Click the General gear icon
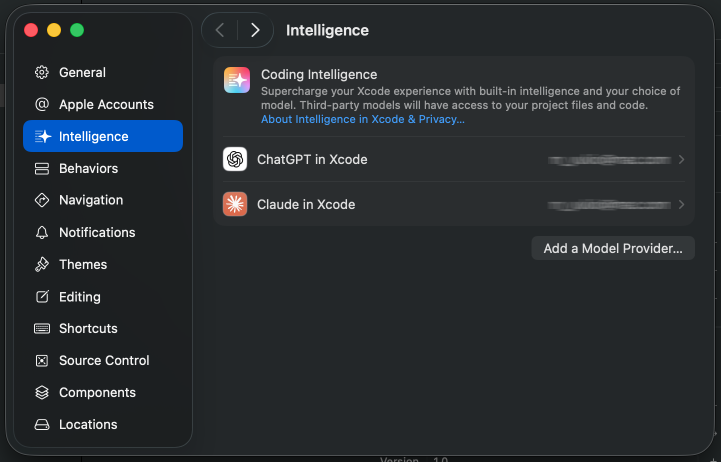The height and width of the screenshot is (462, 721). 42,72
